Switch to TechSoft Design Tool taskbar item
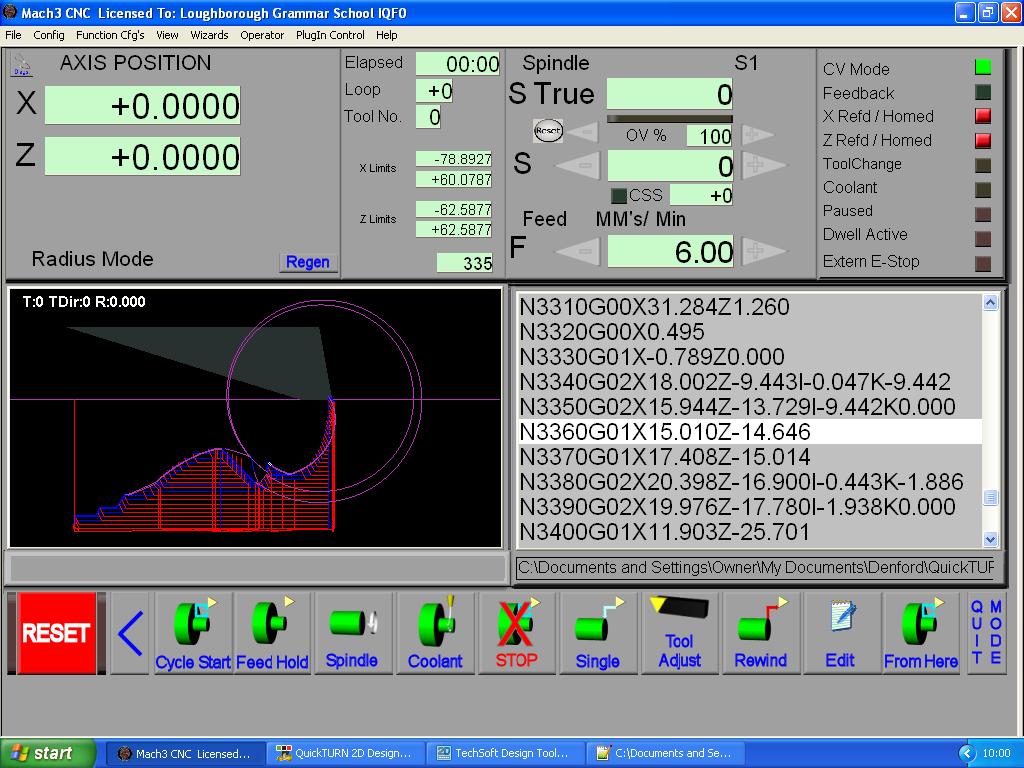The height and width of the screenshot is (768, 1024). tap(505, 753)
